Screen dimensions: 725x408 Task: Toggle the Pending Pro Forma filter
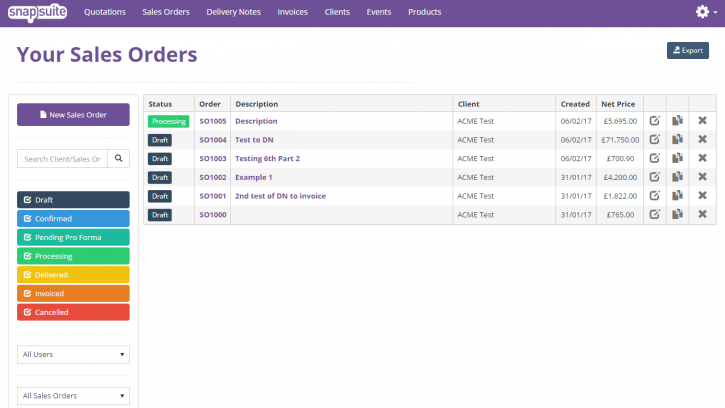click(73, 237)
